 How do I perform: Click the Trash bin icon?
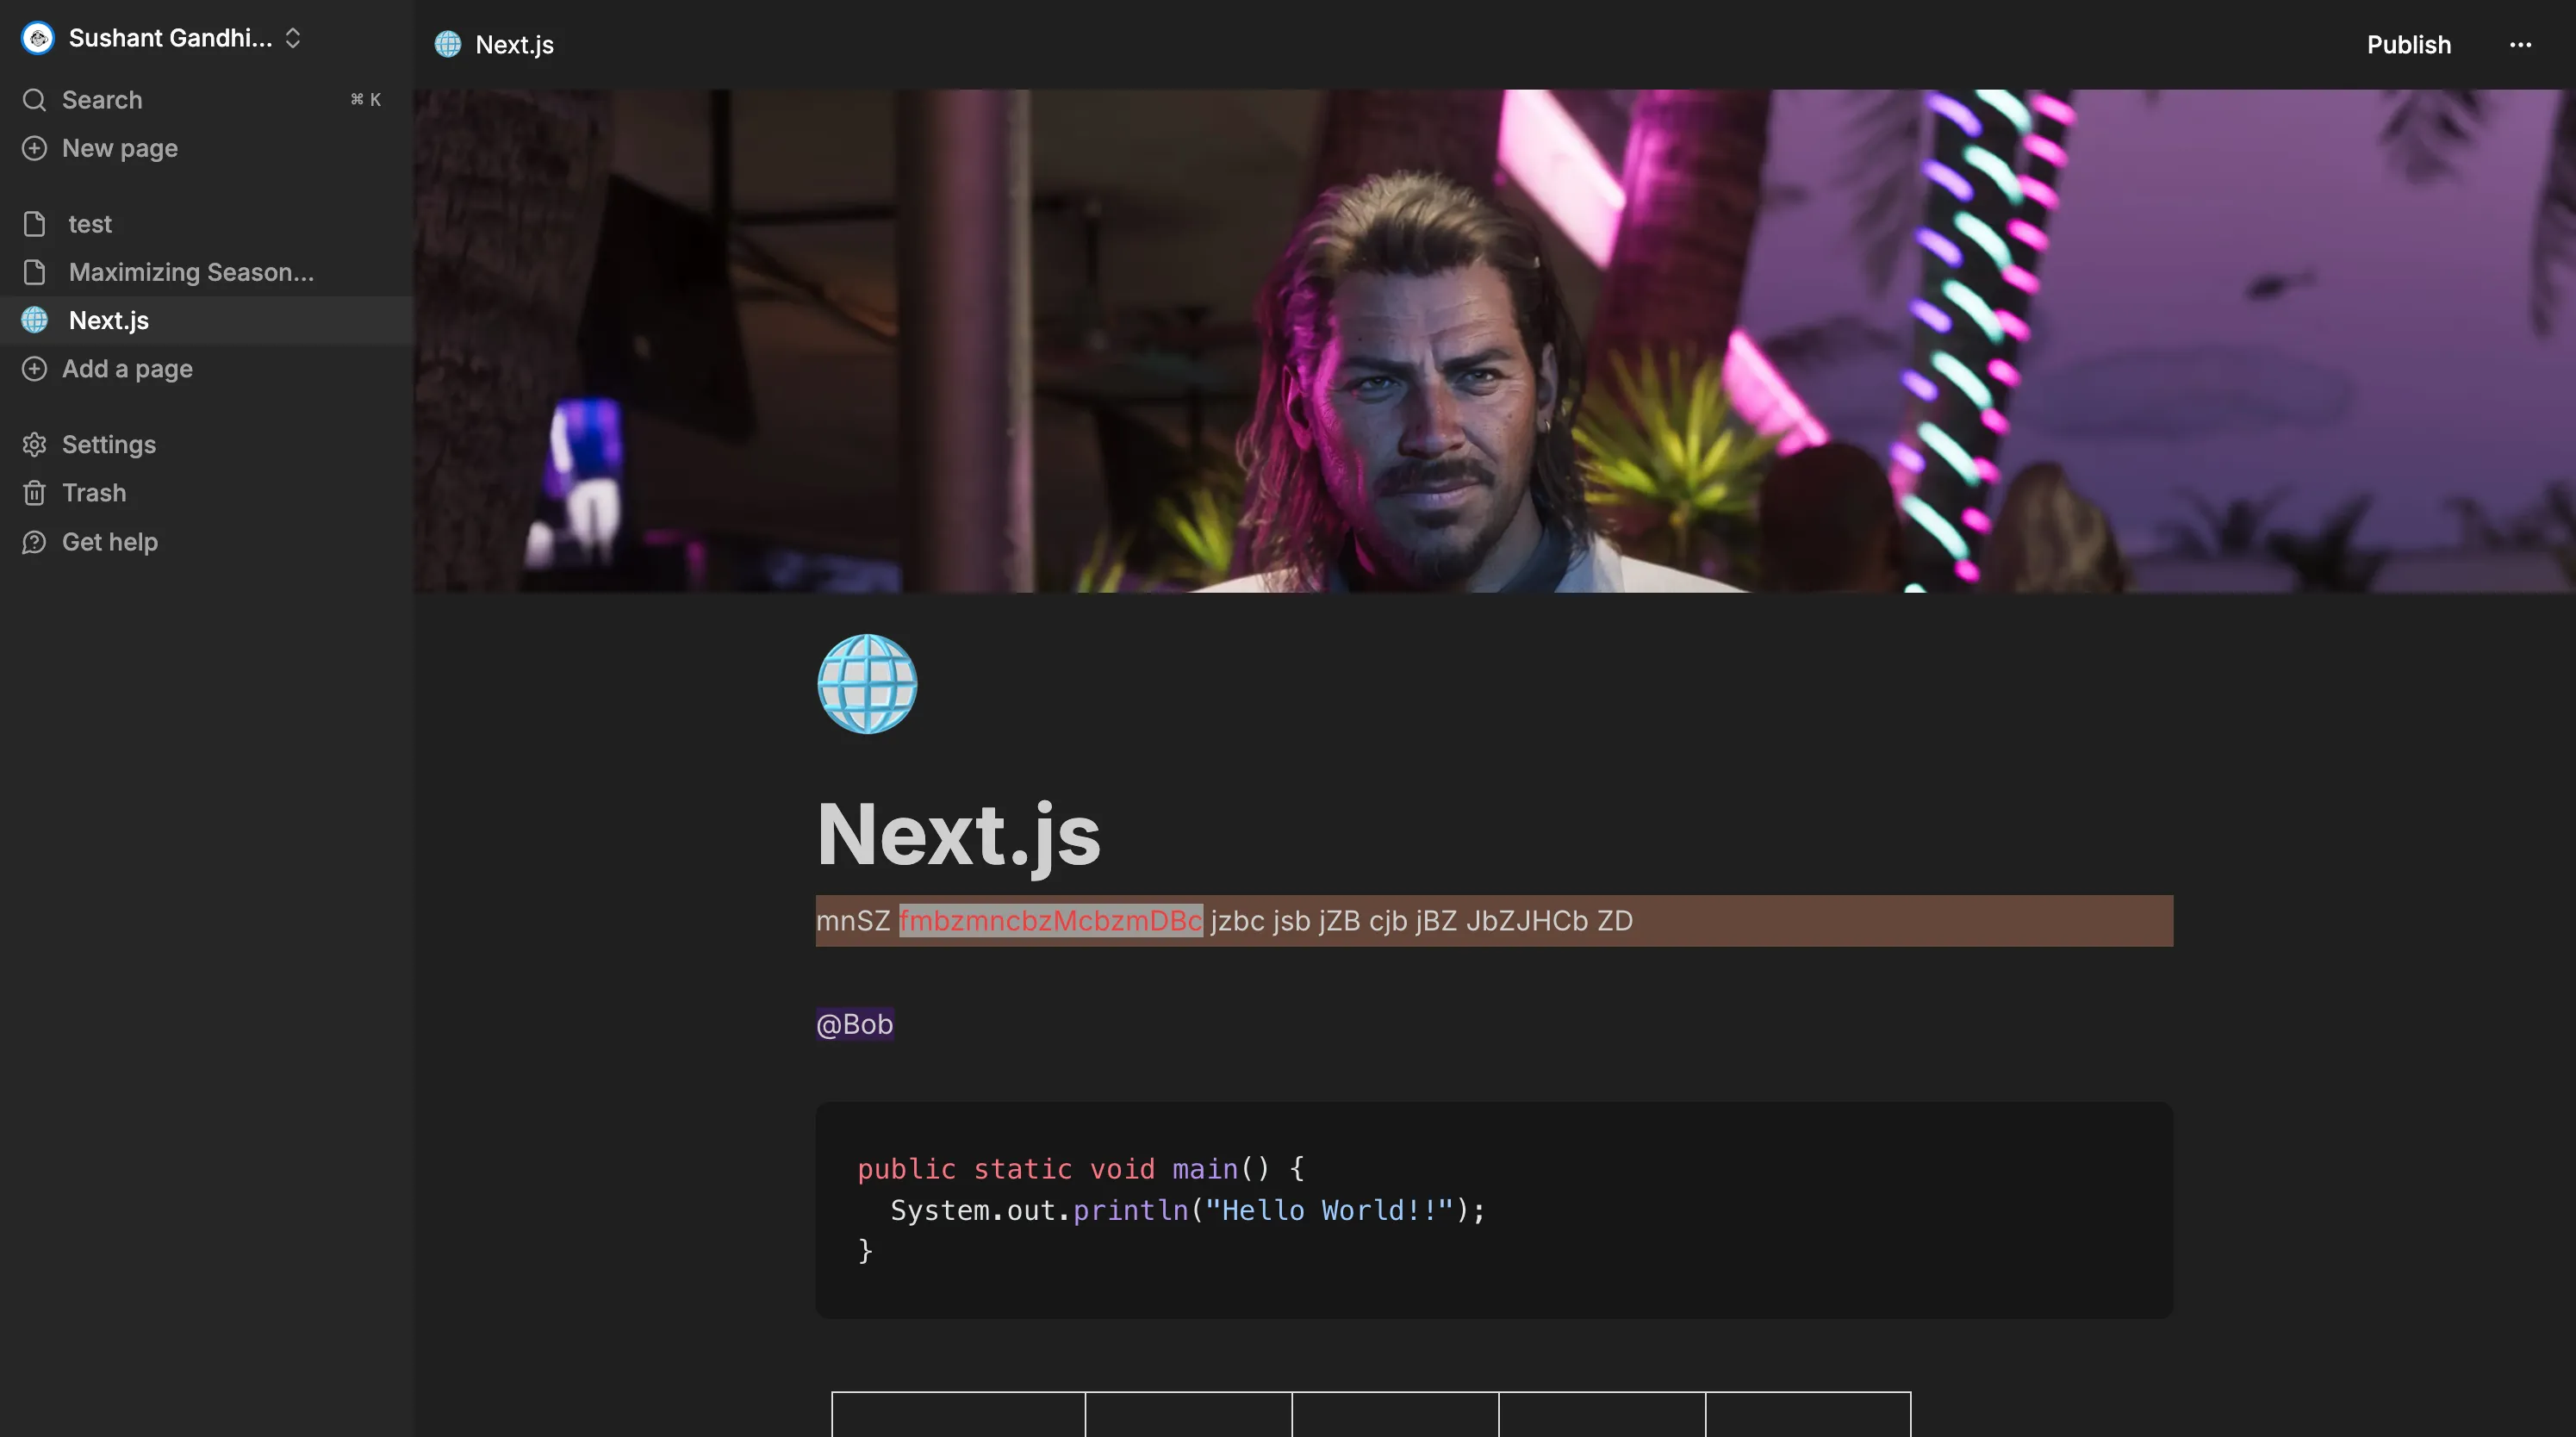[x=34, y=493]
